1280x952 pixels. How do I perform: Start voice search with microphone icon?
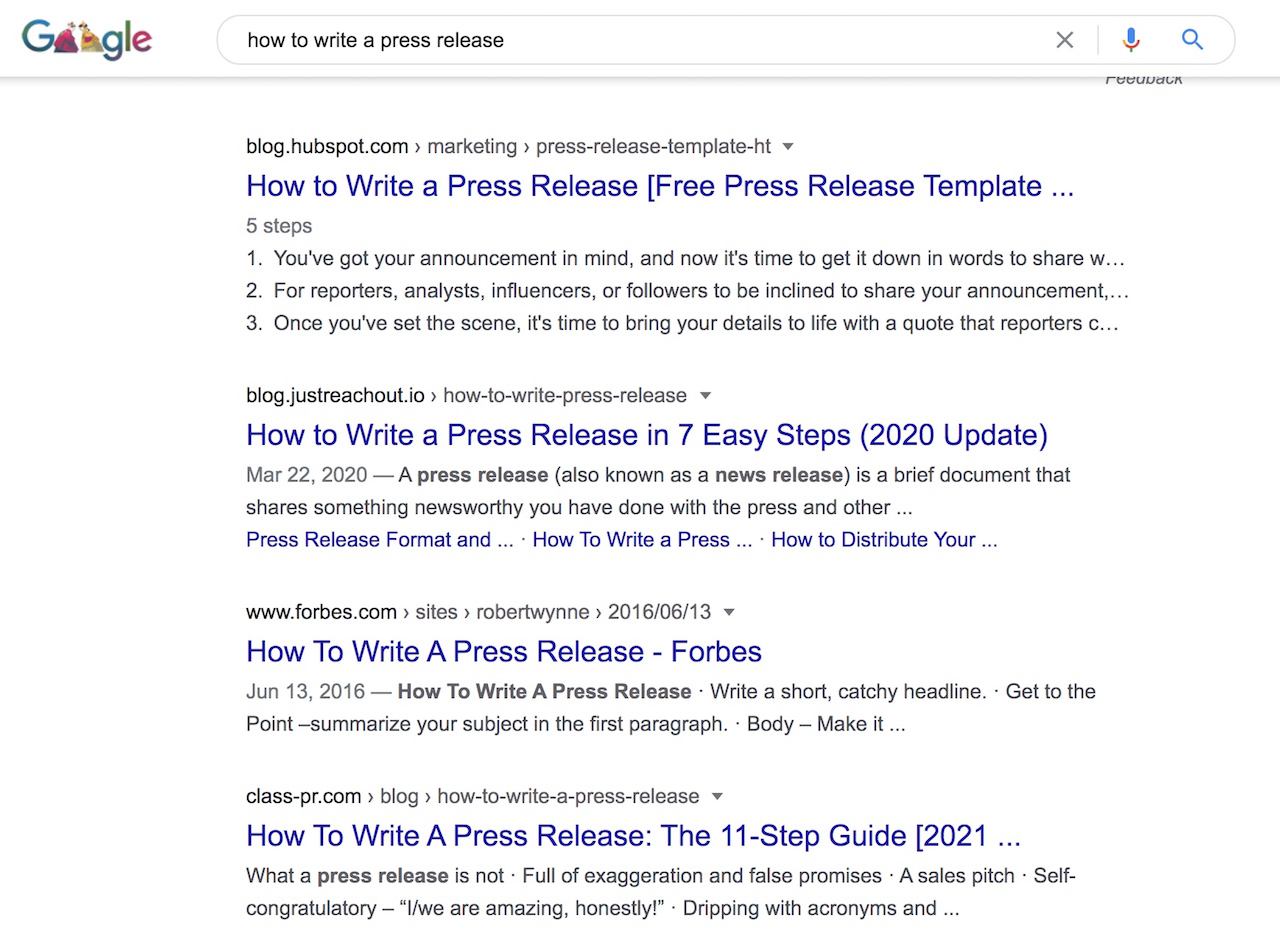(1131, 40)
